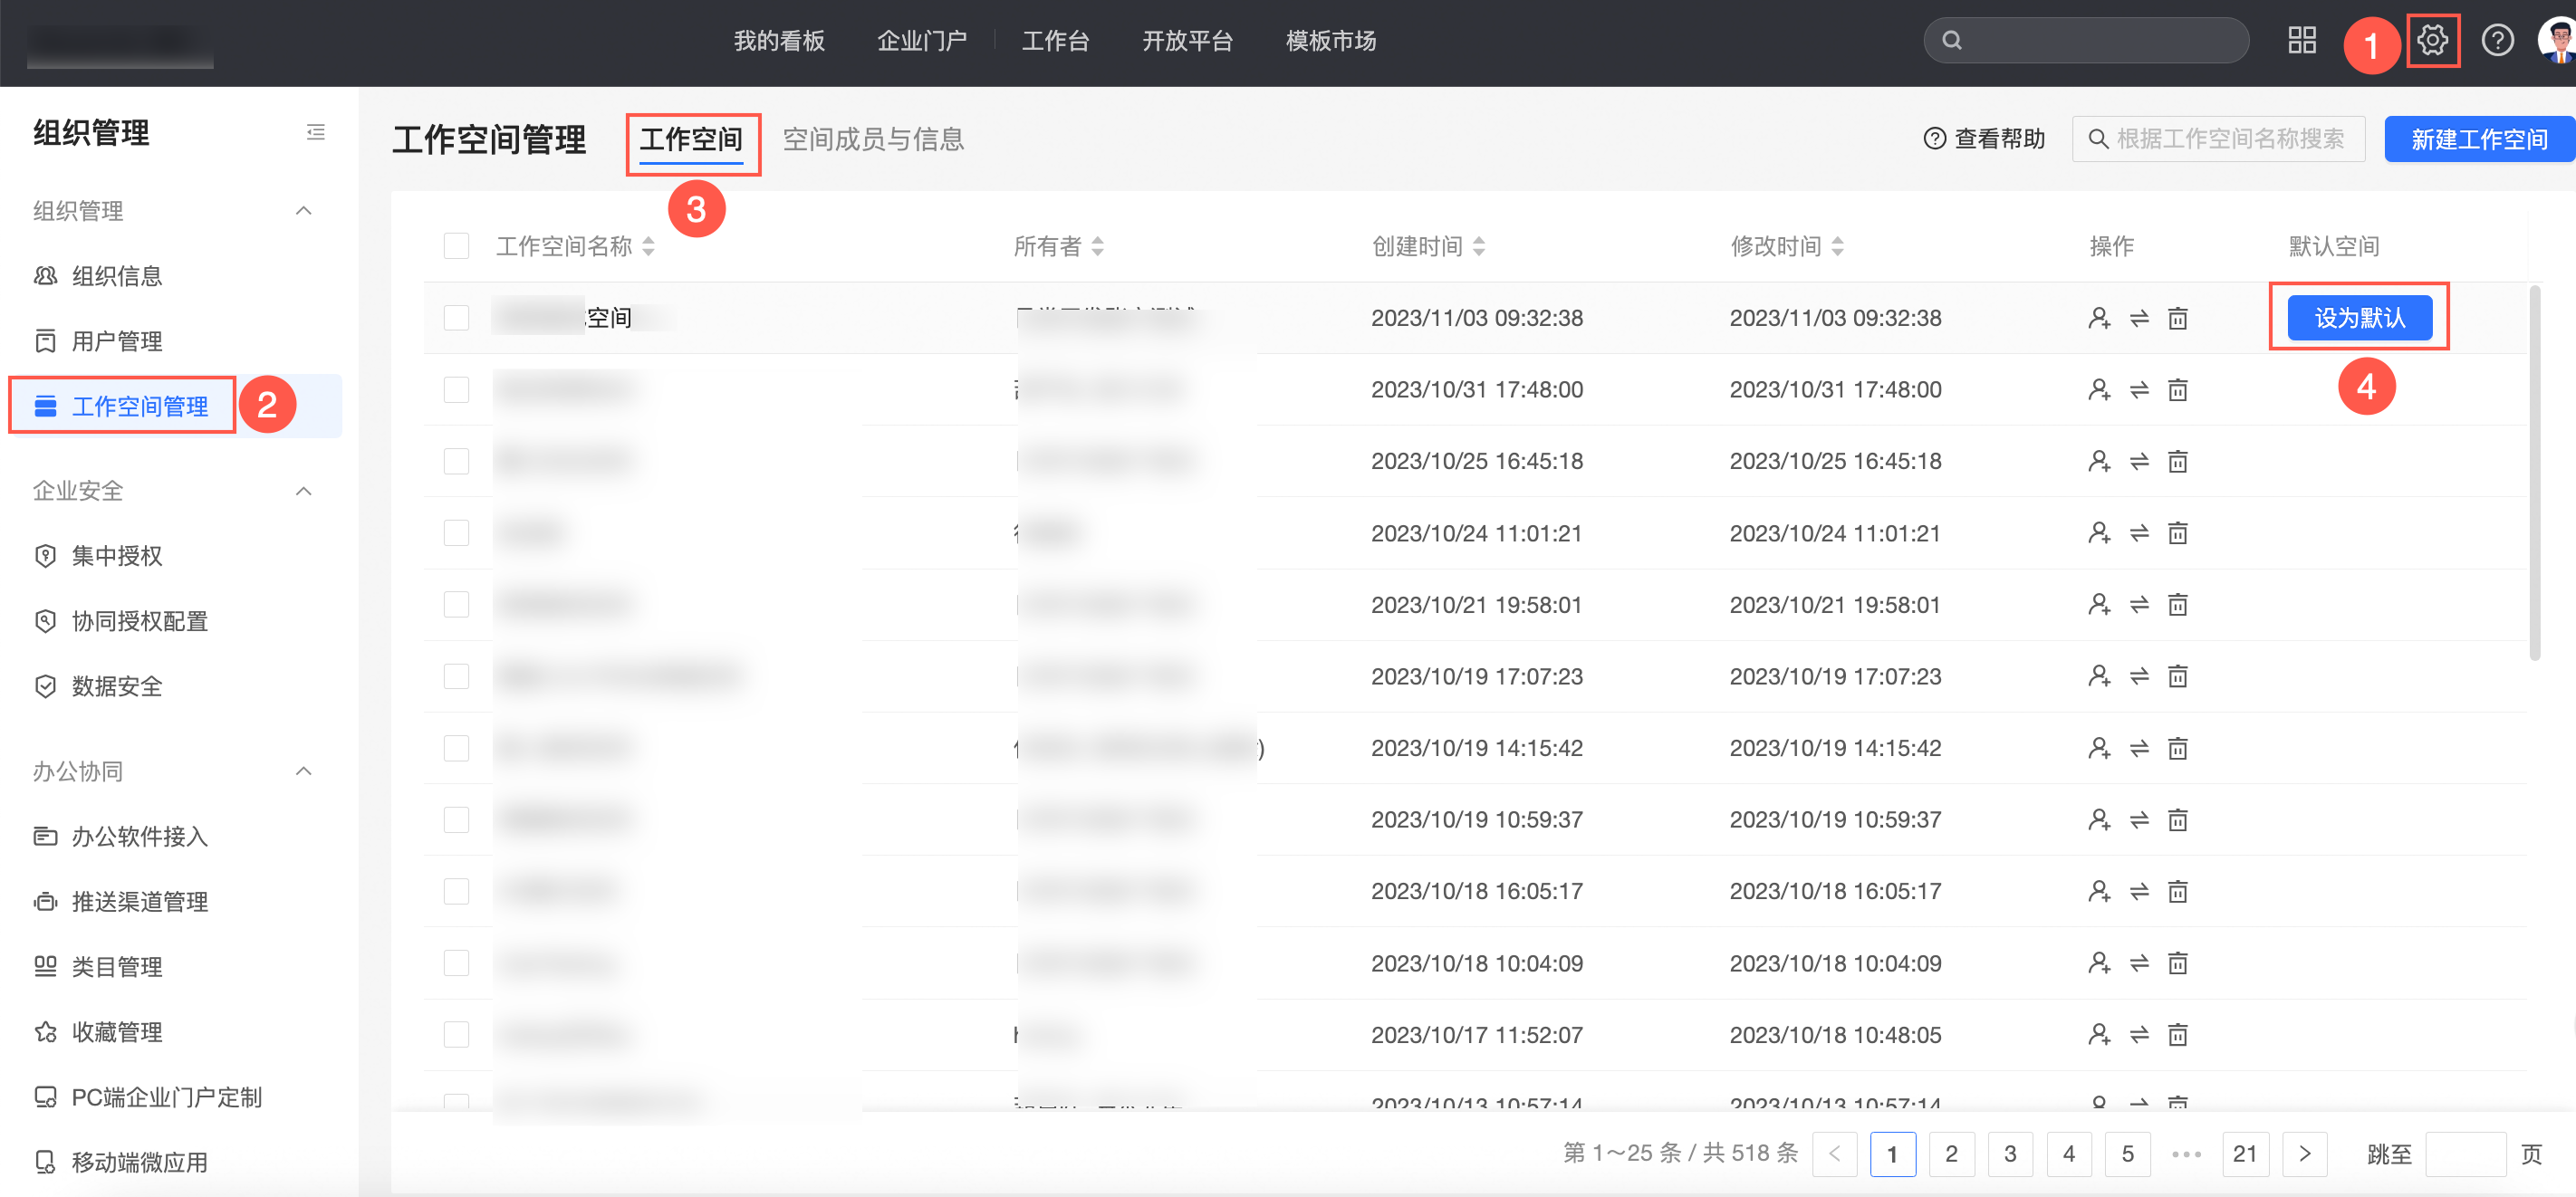The width and height of the screenshot is (2576, 1197).
Task: Collapse the sidebar using the menu fold icon
Action: coord(315,132)
